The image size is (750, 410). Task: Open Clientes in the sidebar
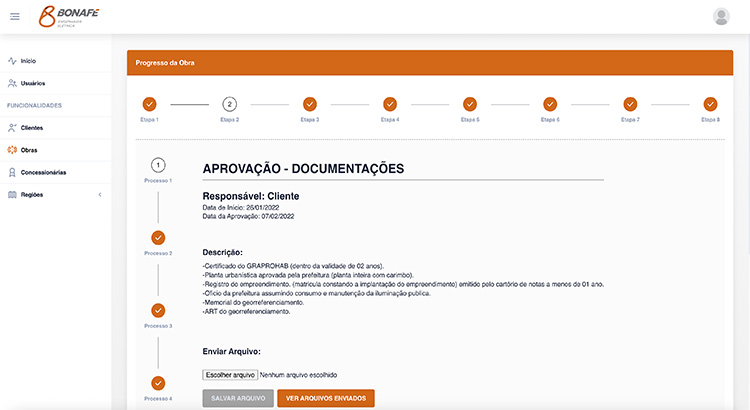pyautogui.click(x=32, y=128)
